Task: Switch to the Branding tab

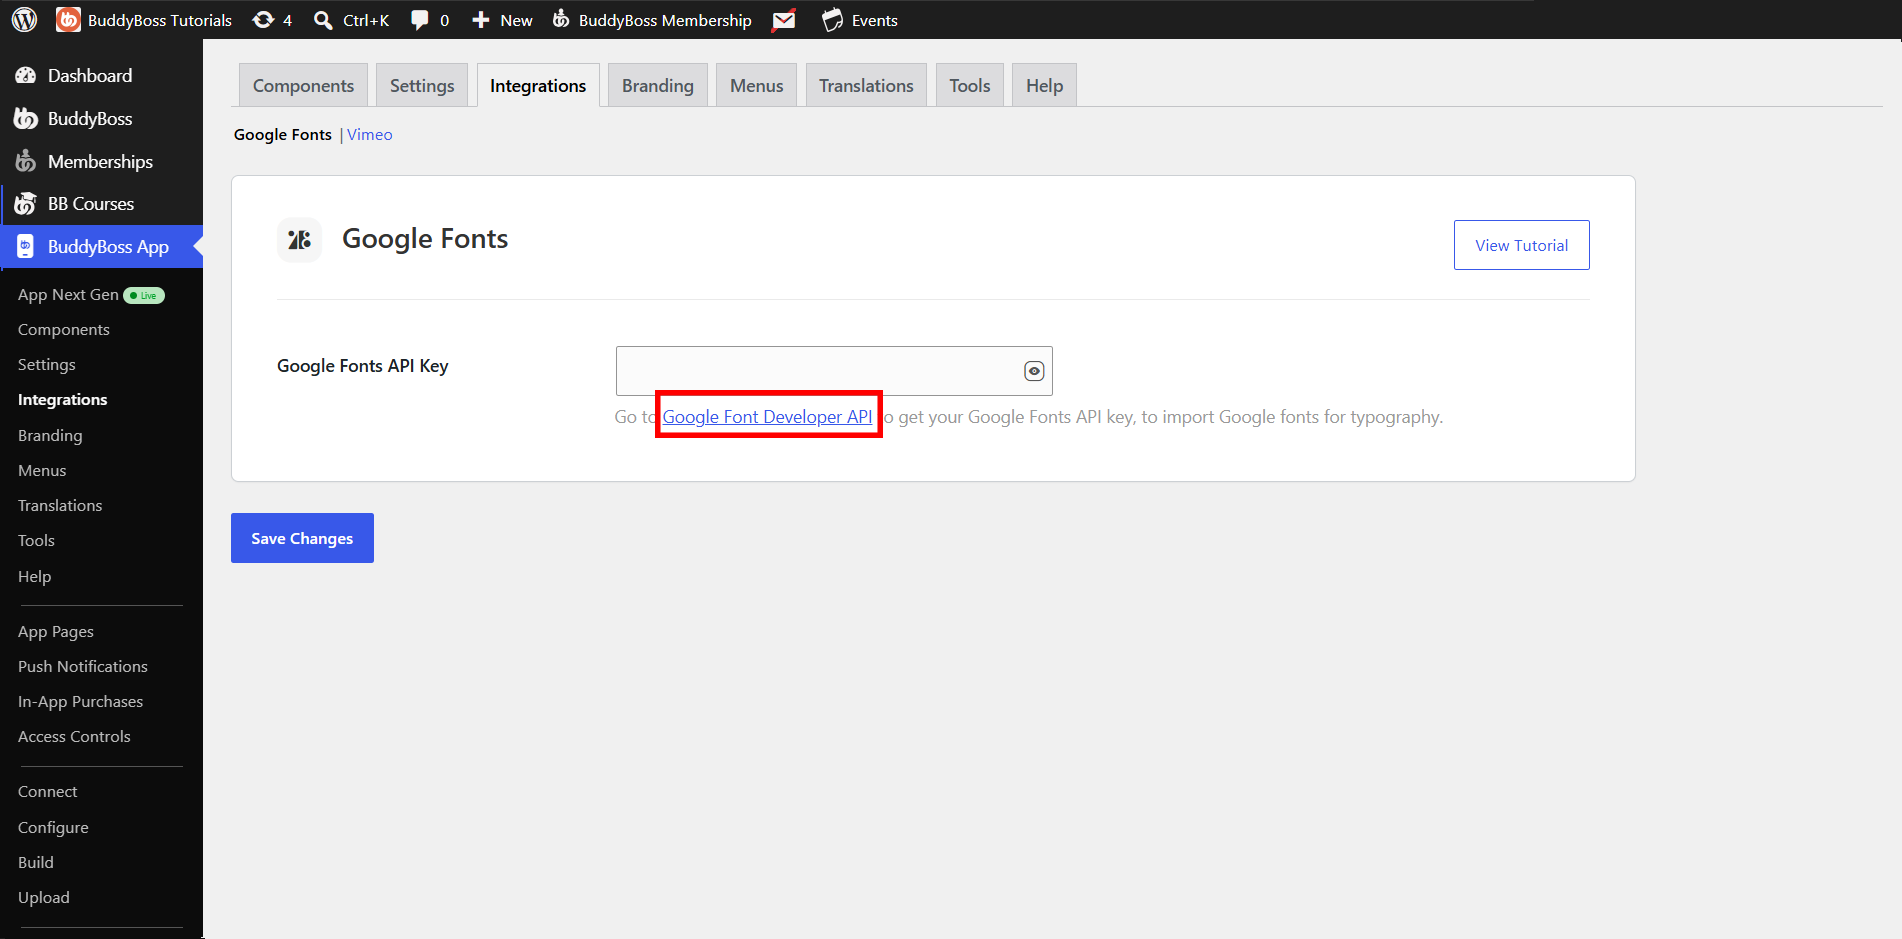Action: pyautogui.click(x=658, y=86)
